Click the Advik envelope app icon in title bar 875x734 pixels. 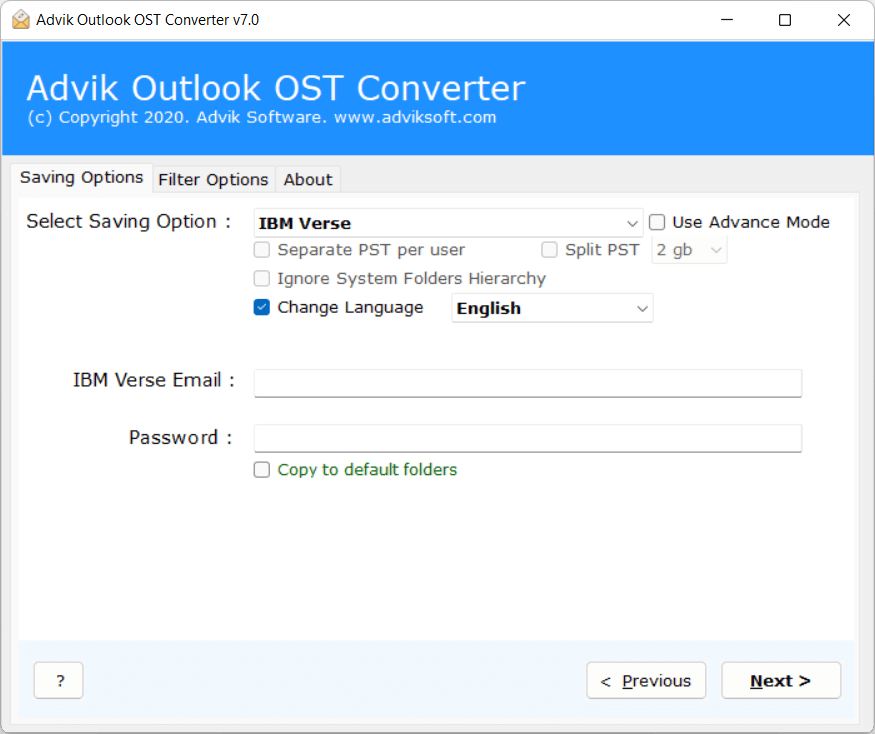[x=21, y=20]
